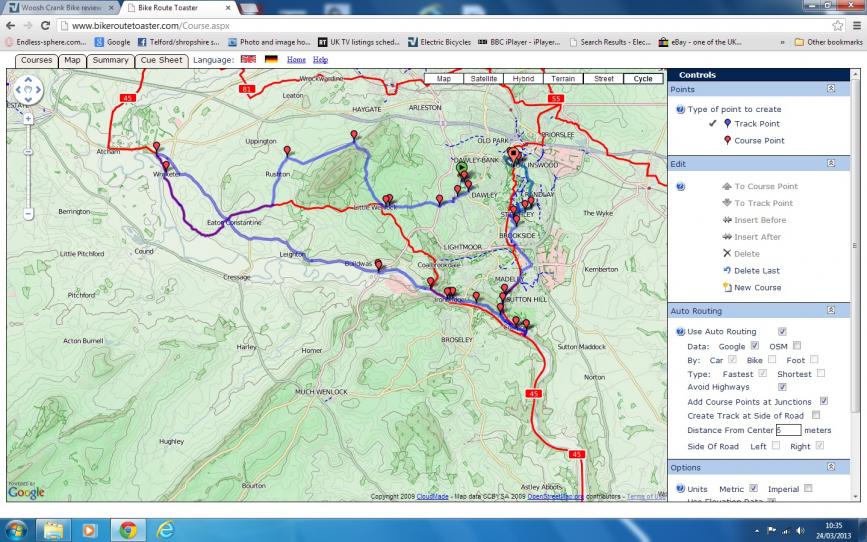867x542 pixels.
Task: Click the Delete Last edit icon
Action: 727,270
